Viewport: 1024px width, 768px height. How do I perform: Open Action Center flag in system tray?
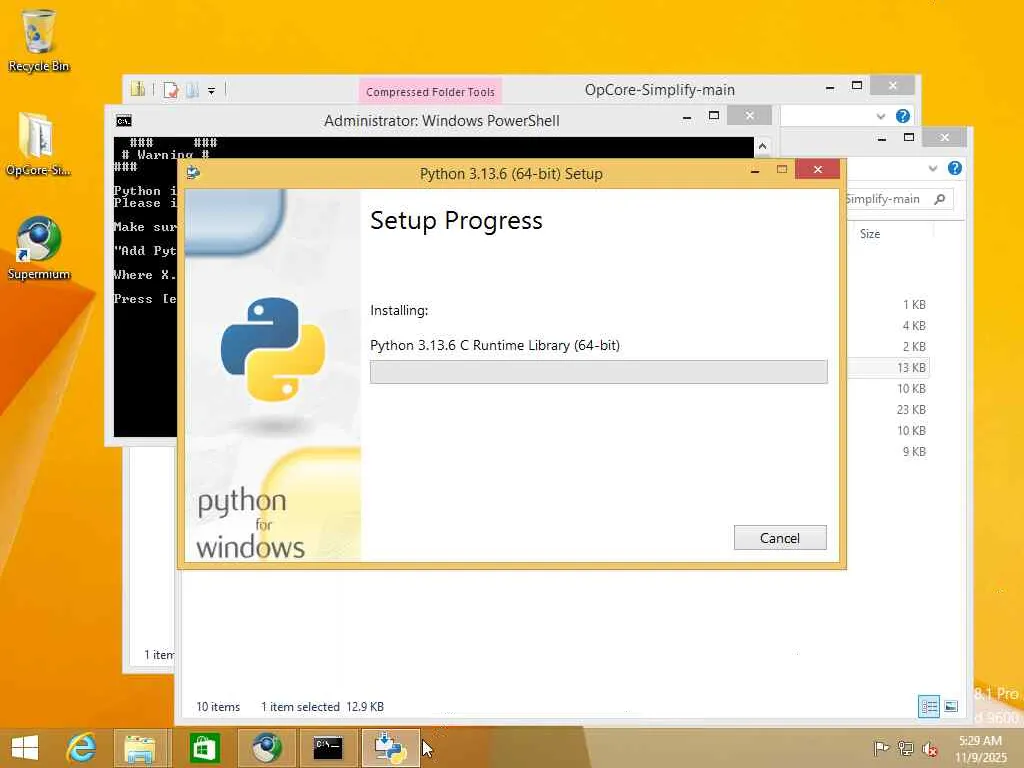pyautogui.click(x=881, y=748)
